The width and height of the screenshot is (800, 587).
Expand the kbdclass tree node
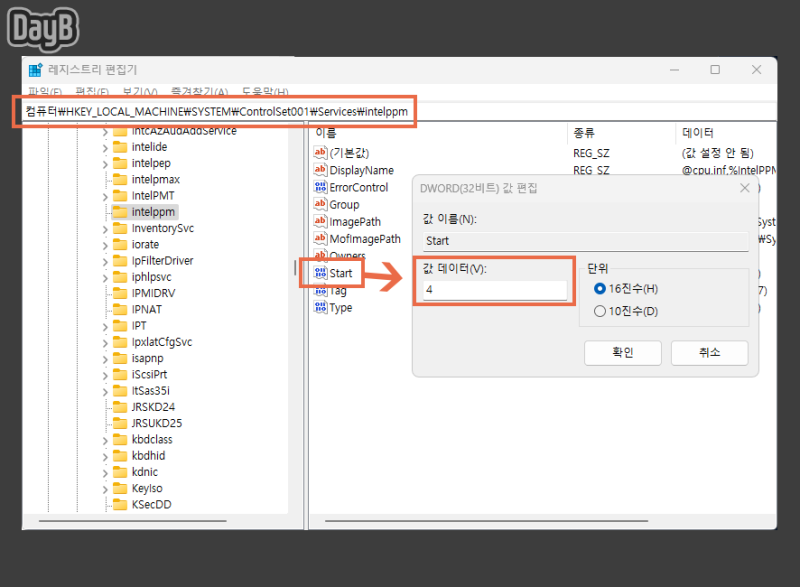coord(105,441)
